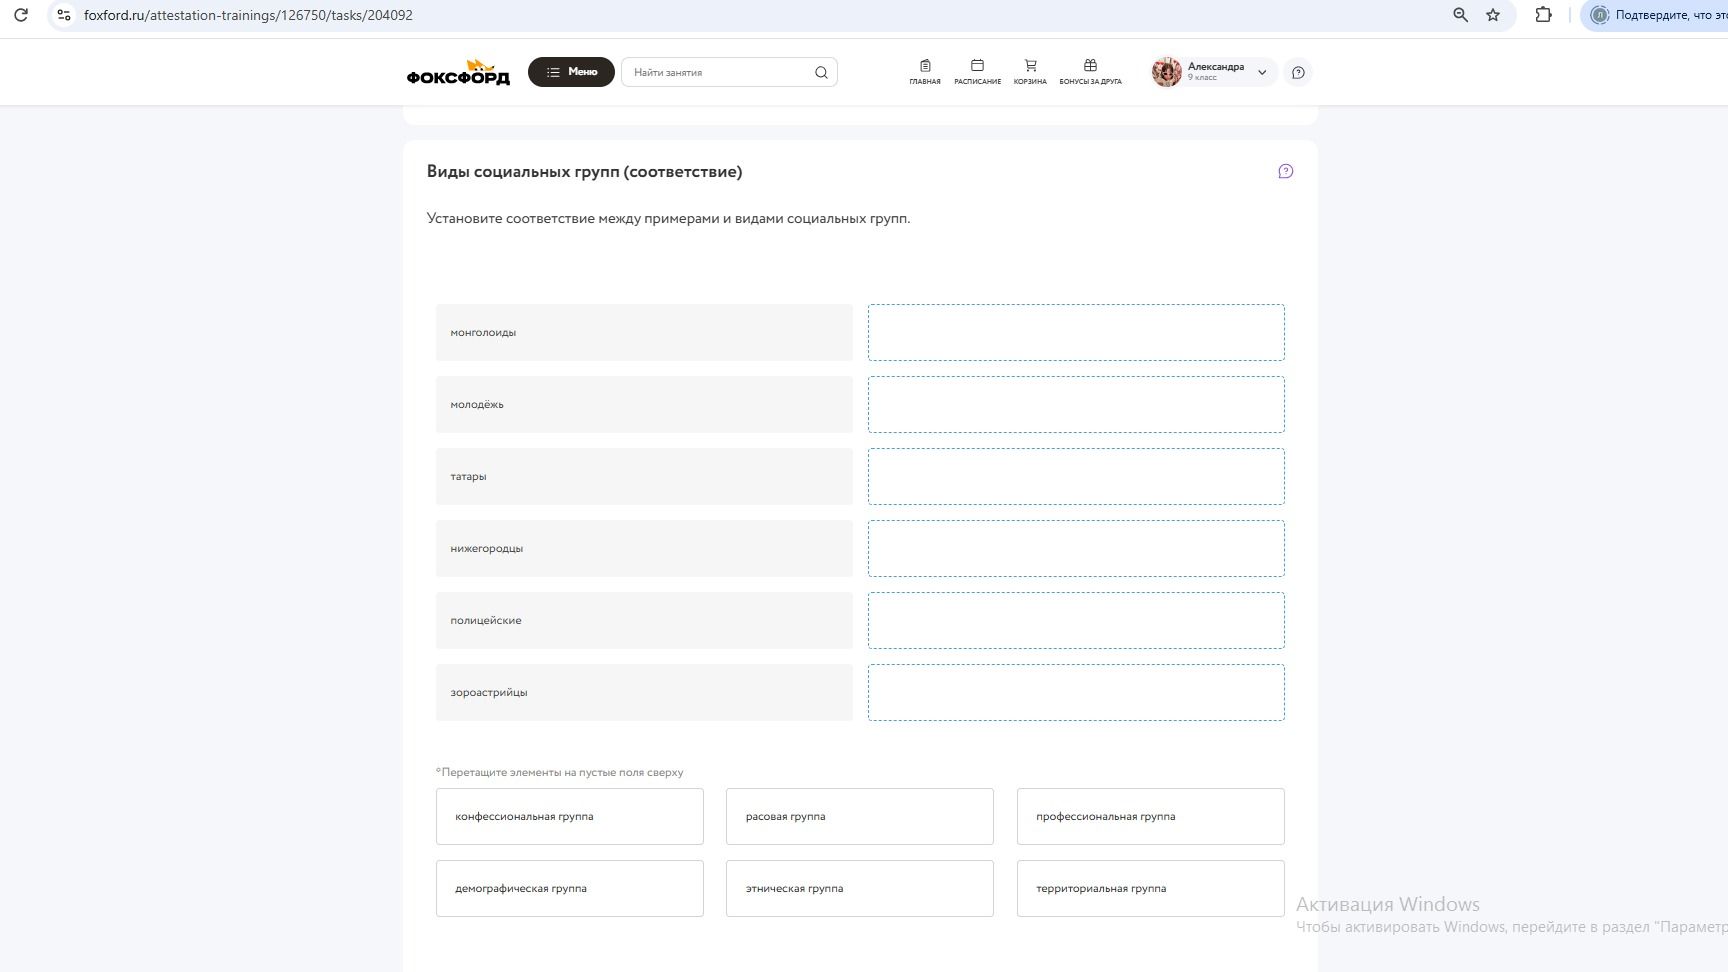
Task: Click the Фоксфорд logo
Action: (x=458, y=72)
